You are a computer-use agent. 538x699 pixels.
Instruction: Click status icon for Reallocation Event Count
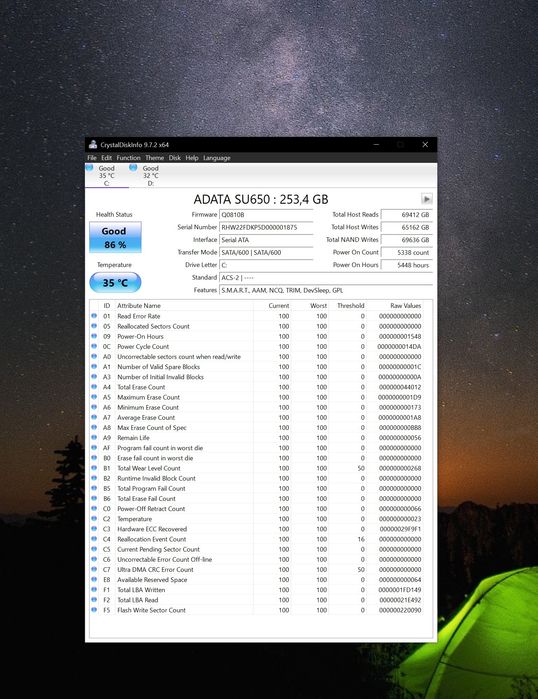tap(94, 539)
